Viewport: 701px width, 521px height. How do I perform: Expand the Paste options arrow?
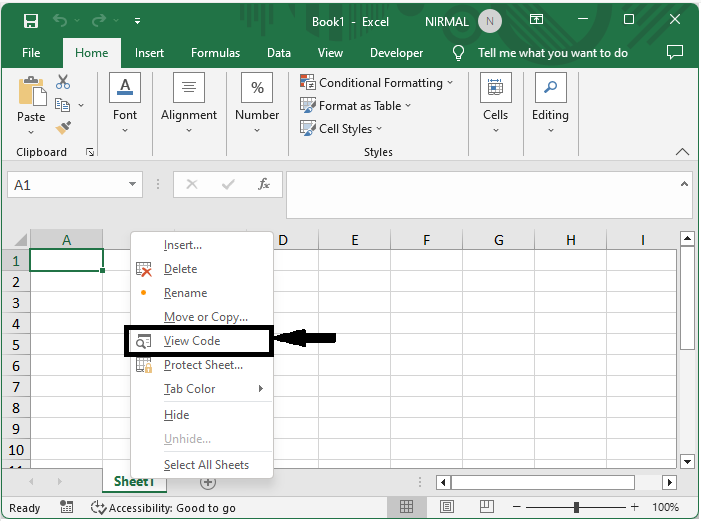coord(31,132)
